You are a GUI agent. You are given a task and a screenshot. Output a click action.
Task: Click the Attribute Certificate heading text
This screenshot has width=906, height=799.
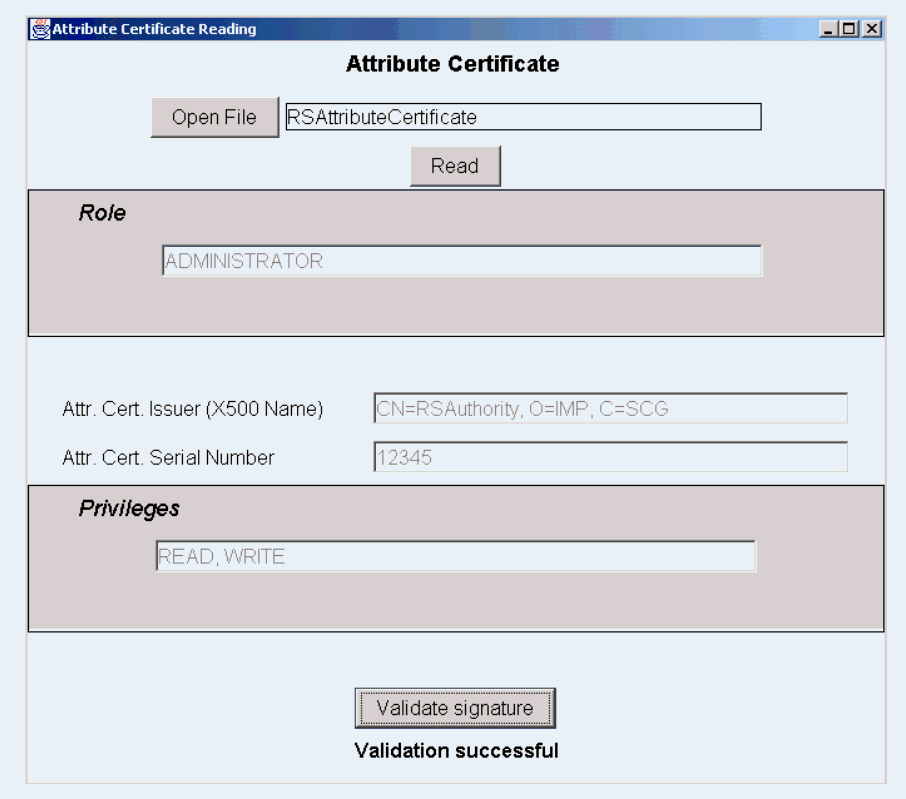pos(452,65)
